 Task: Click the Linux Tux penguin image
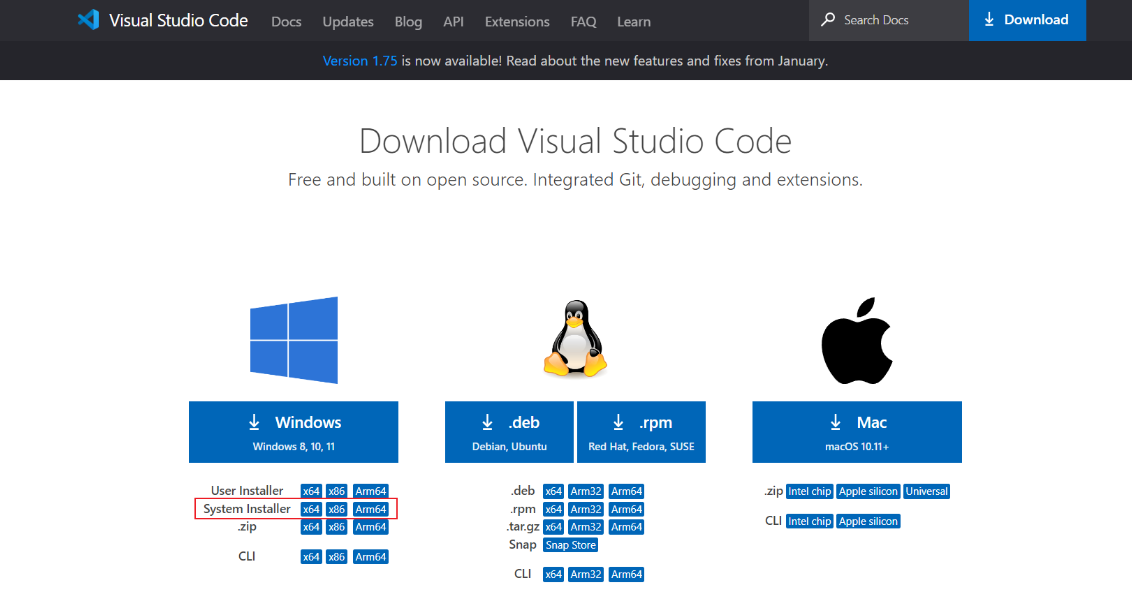click(575, 338)
